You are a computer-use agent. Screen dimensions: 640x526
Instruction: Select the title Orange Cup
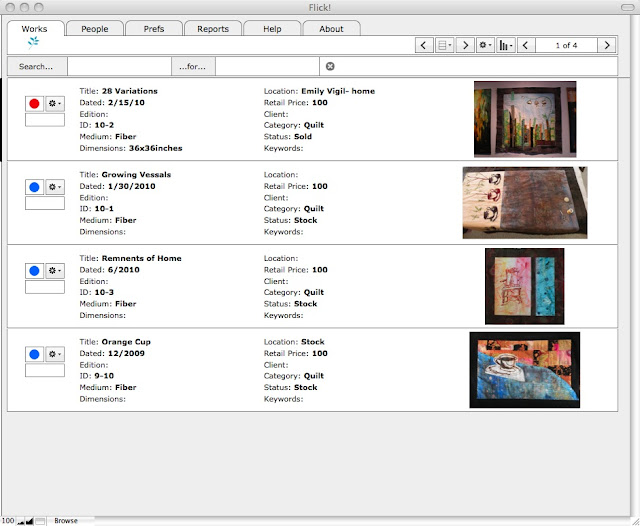tap(126, 342)
